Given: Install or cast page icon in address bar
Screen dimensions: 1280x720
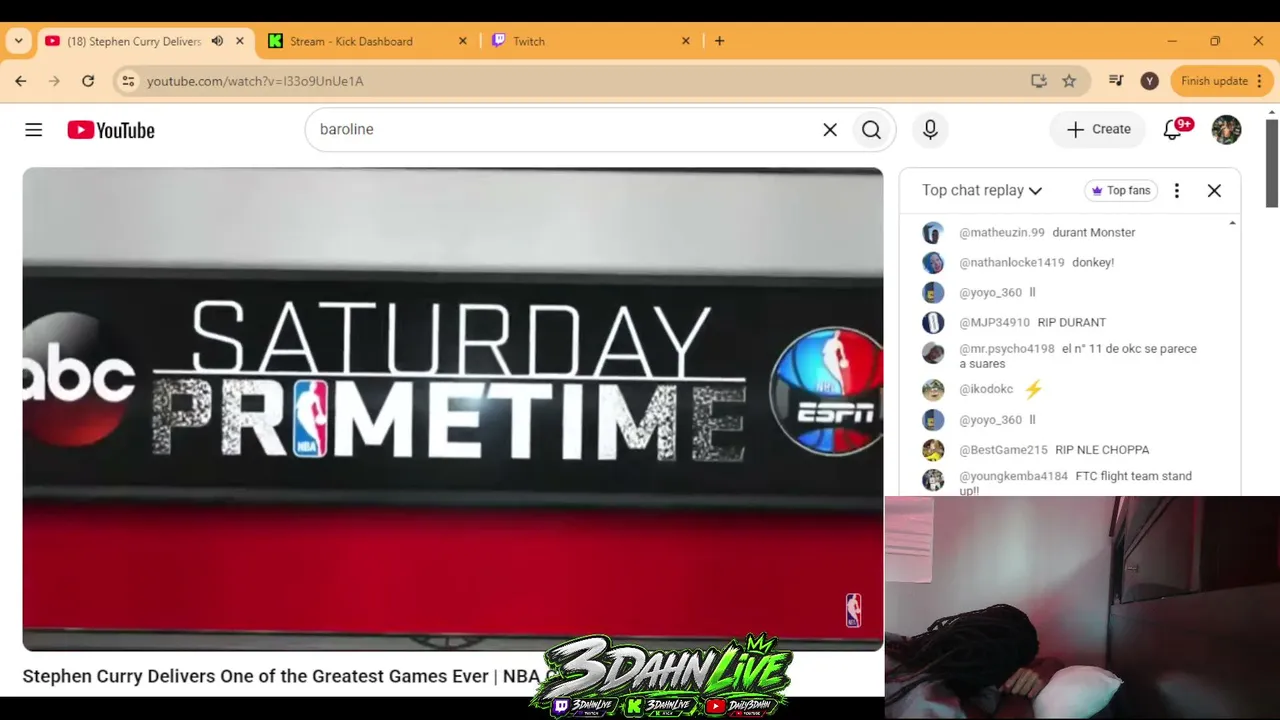Looking at the screenshot, I should coord(1039,81).
